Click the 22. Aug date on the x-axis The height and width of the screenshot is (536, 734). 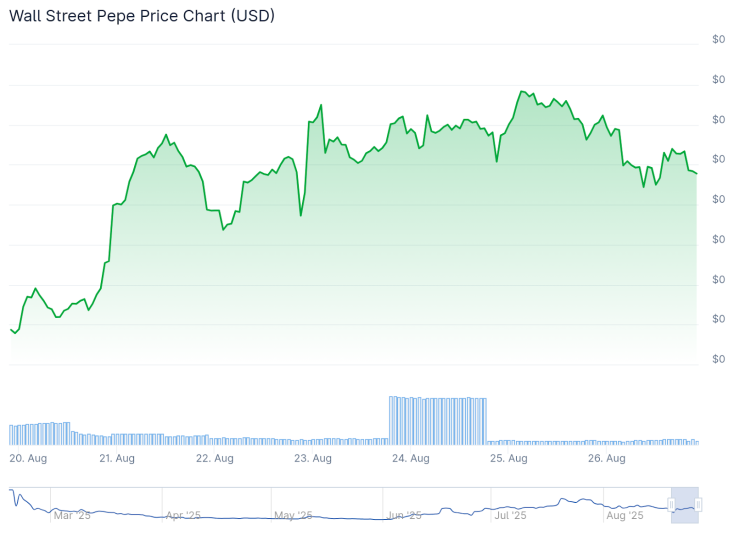click(215, 458)
